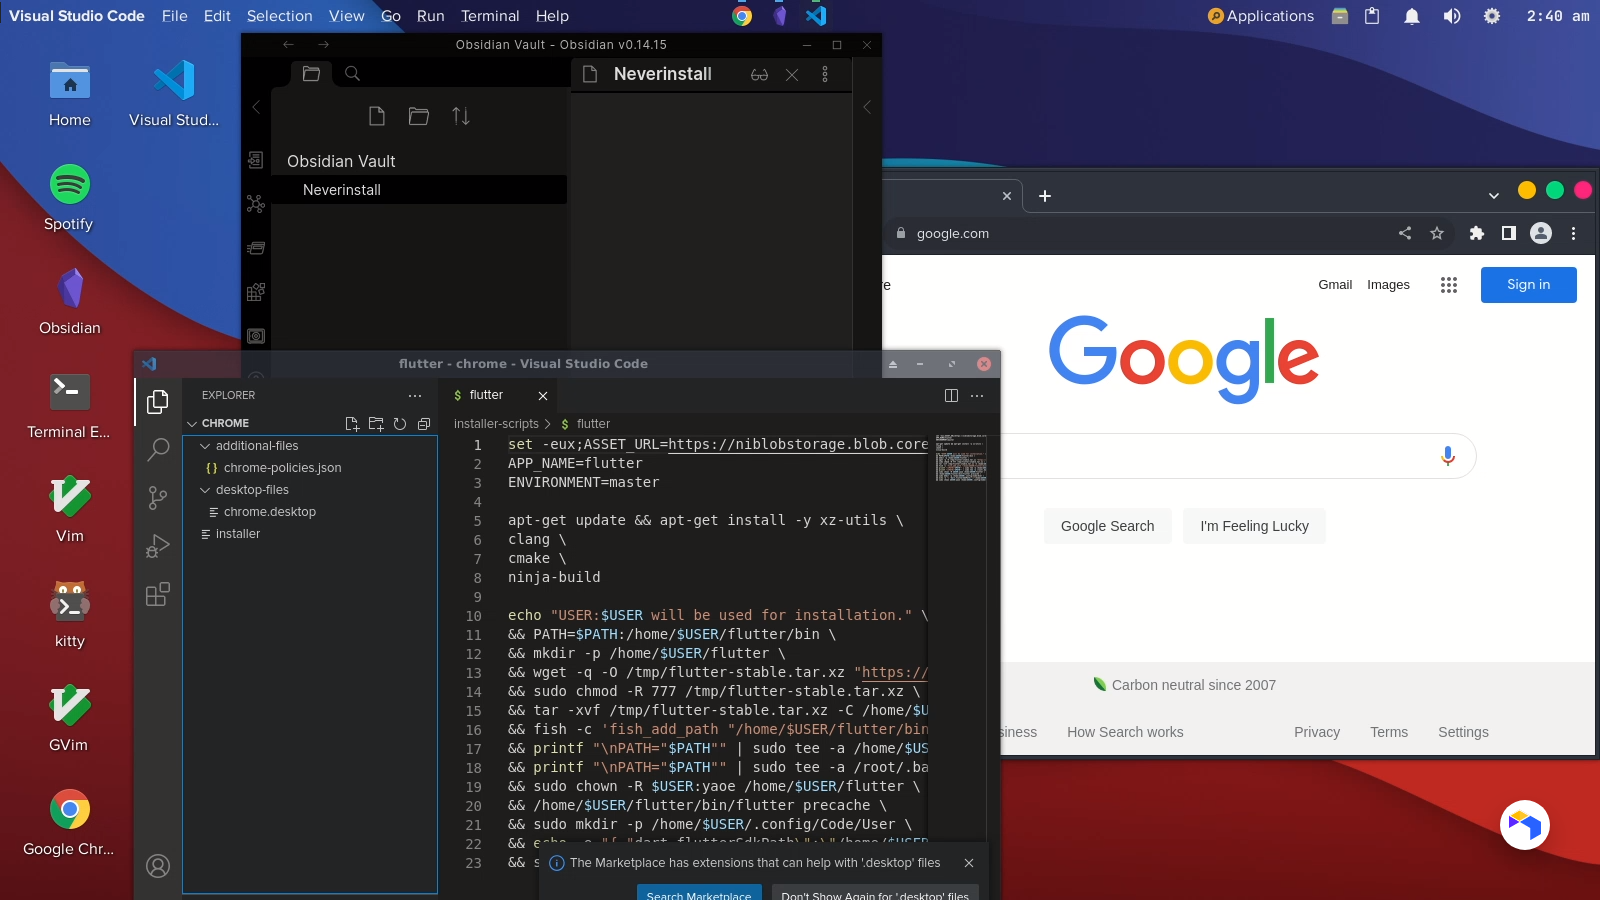Open Source Control in VS Code activity bar
This screenshot has width=1600, height=900.
point(158,498)
